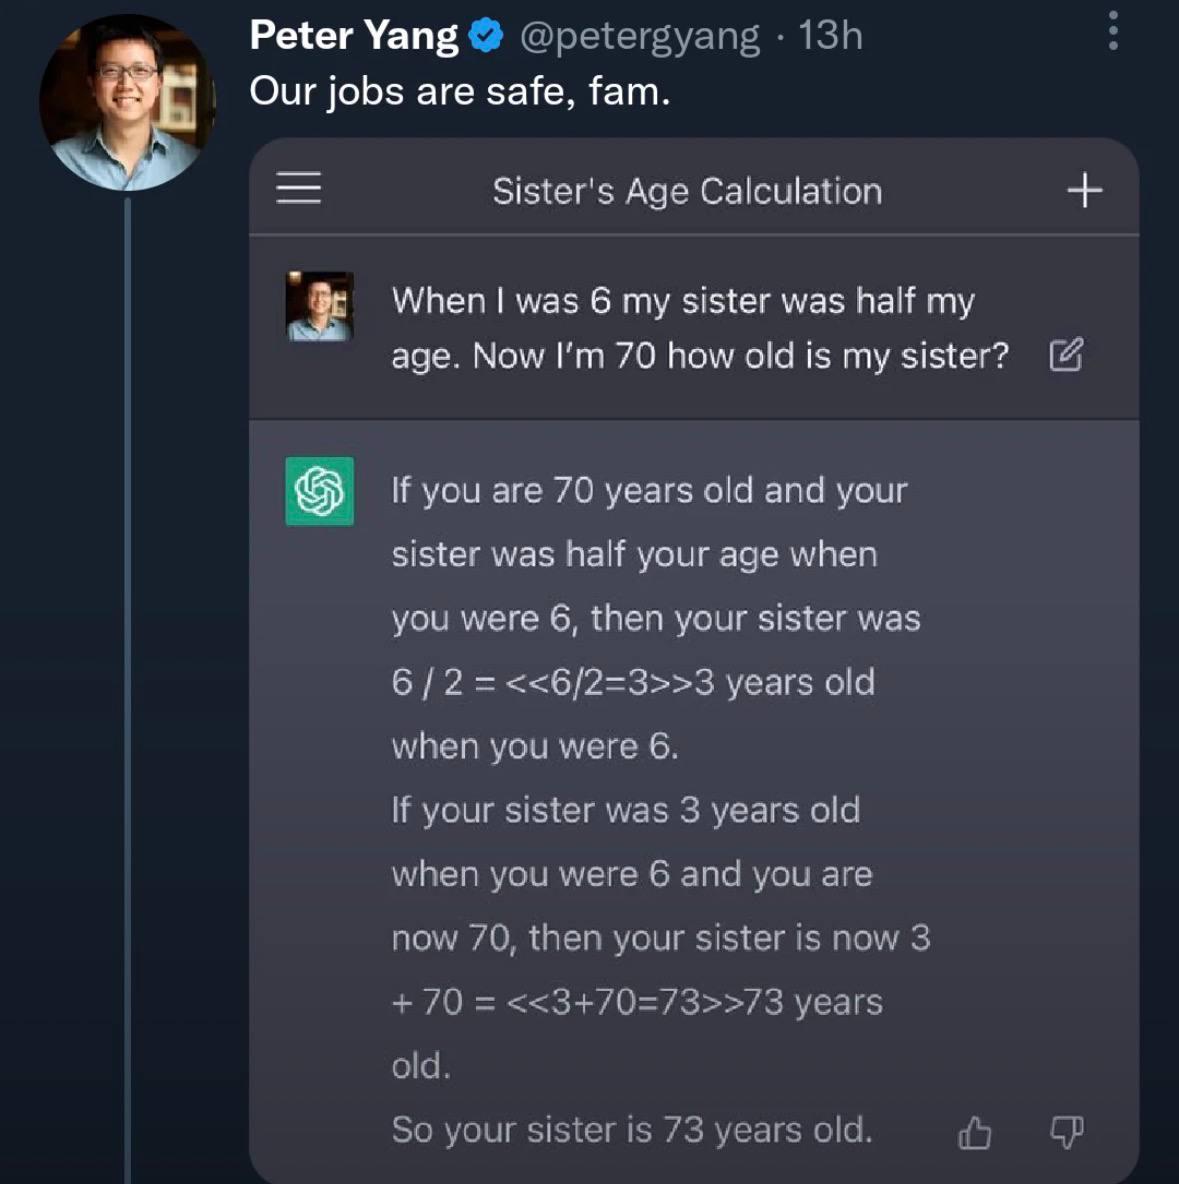Click the @petergyang handle link
This screenshot has height=1184, width=1179.
[632, 34]
